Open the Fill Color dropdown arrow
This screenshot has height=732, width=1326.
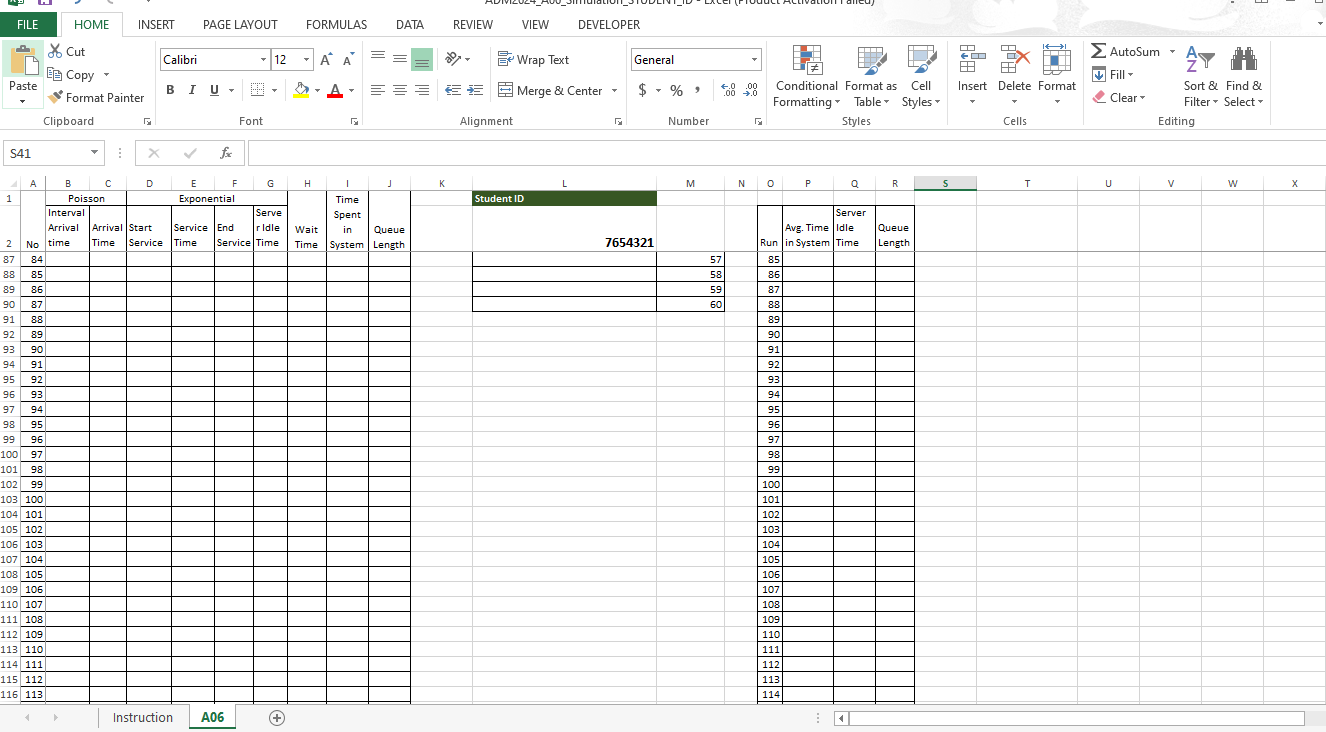pos(316,90)
